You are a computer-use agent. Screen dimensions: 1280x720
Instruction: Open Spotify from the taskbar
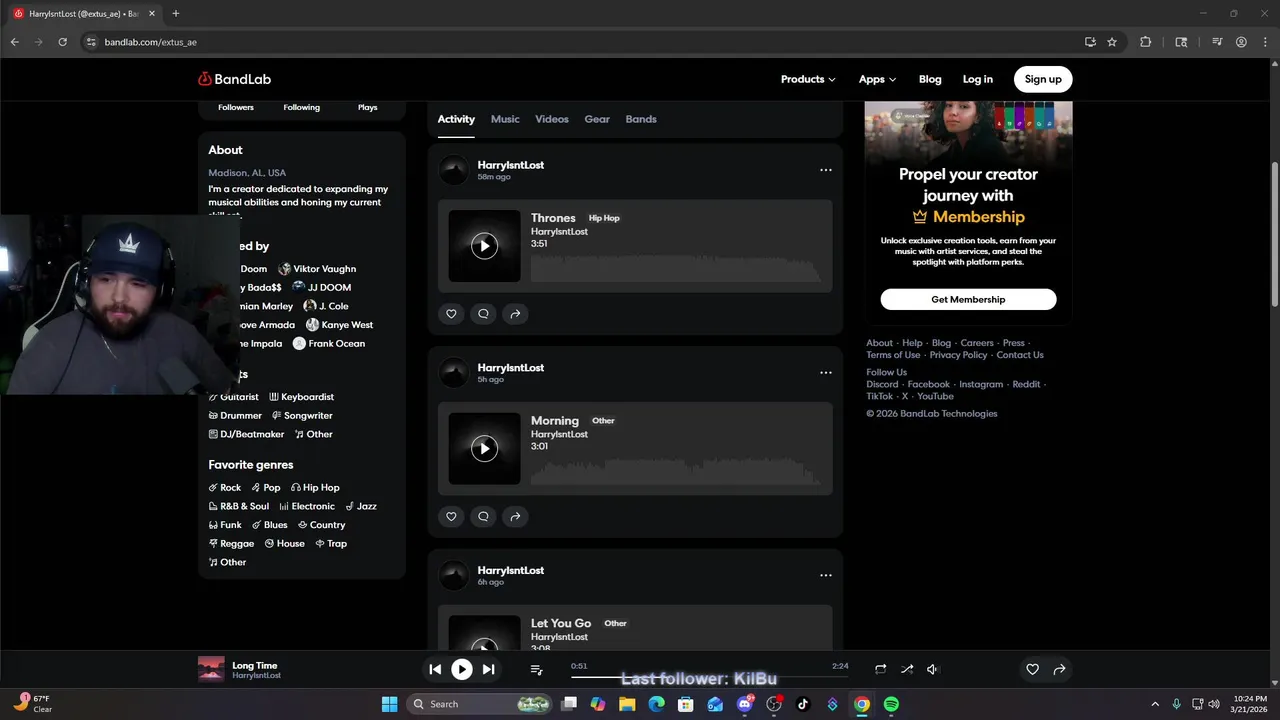[891, 704]
